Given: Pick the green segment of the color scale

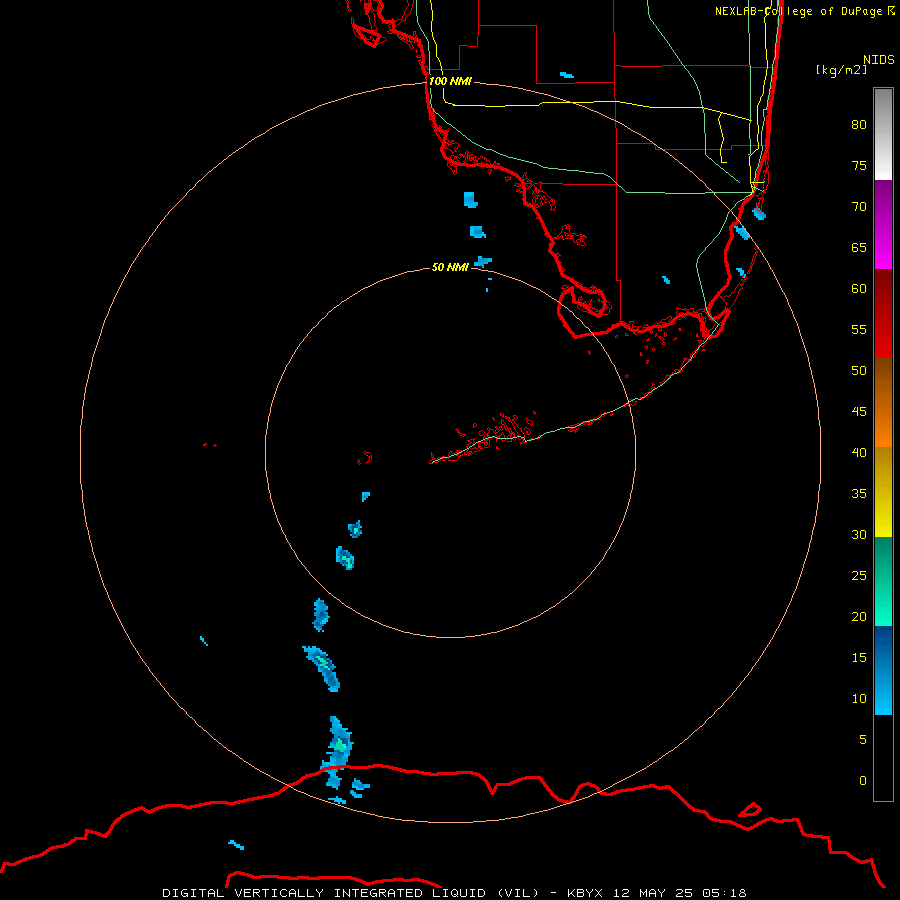Looking at the screenshot, I should pos(883,581).
